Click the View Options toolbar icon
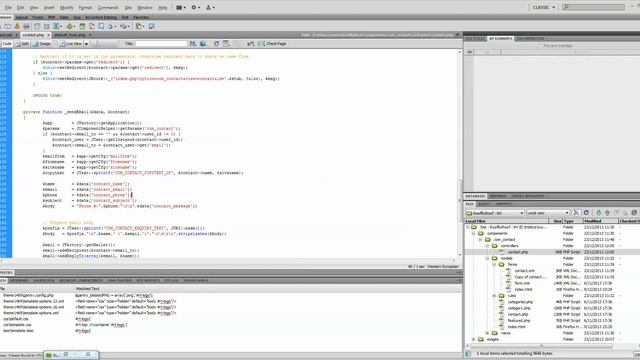This screenshot has width=640, height=360. [226, 44]
